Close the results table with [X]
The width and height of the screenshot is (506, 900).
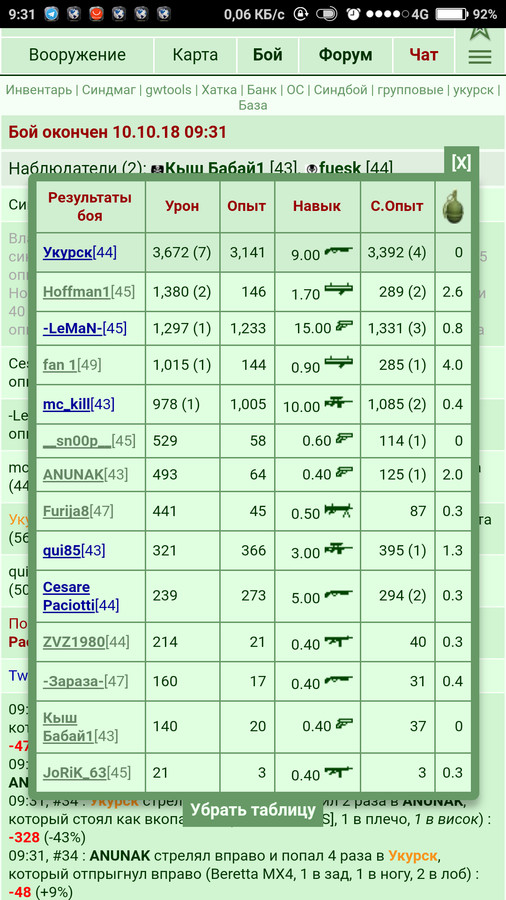point(461,162)
